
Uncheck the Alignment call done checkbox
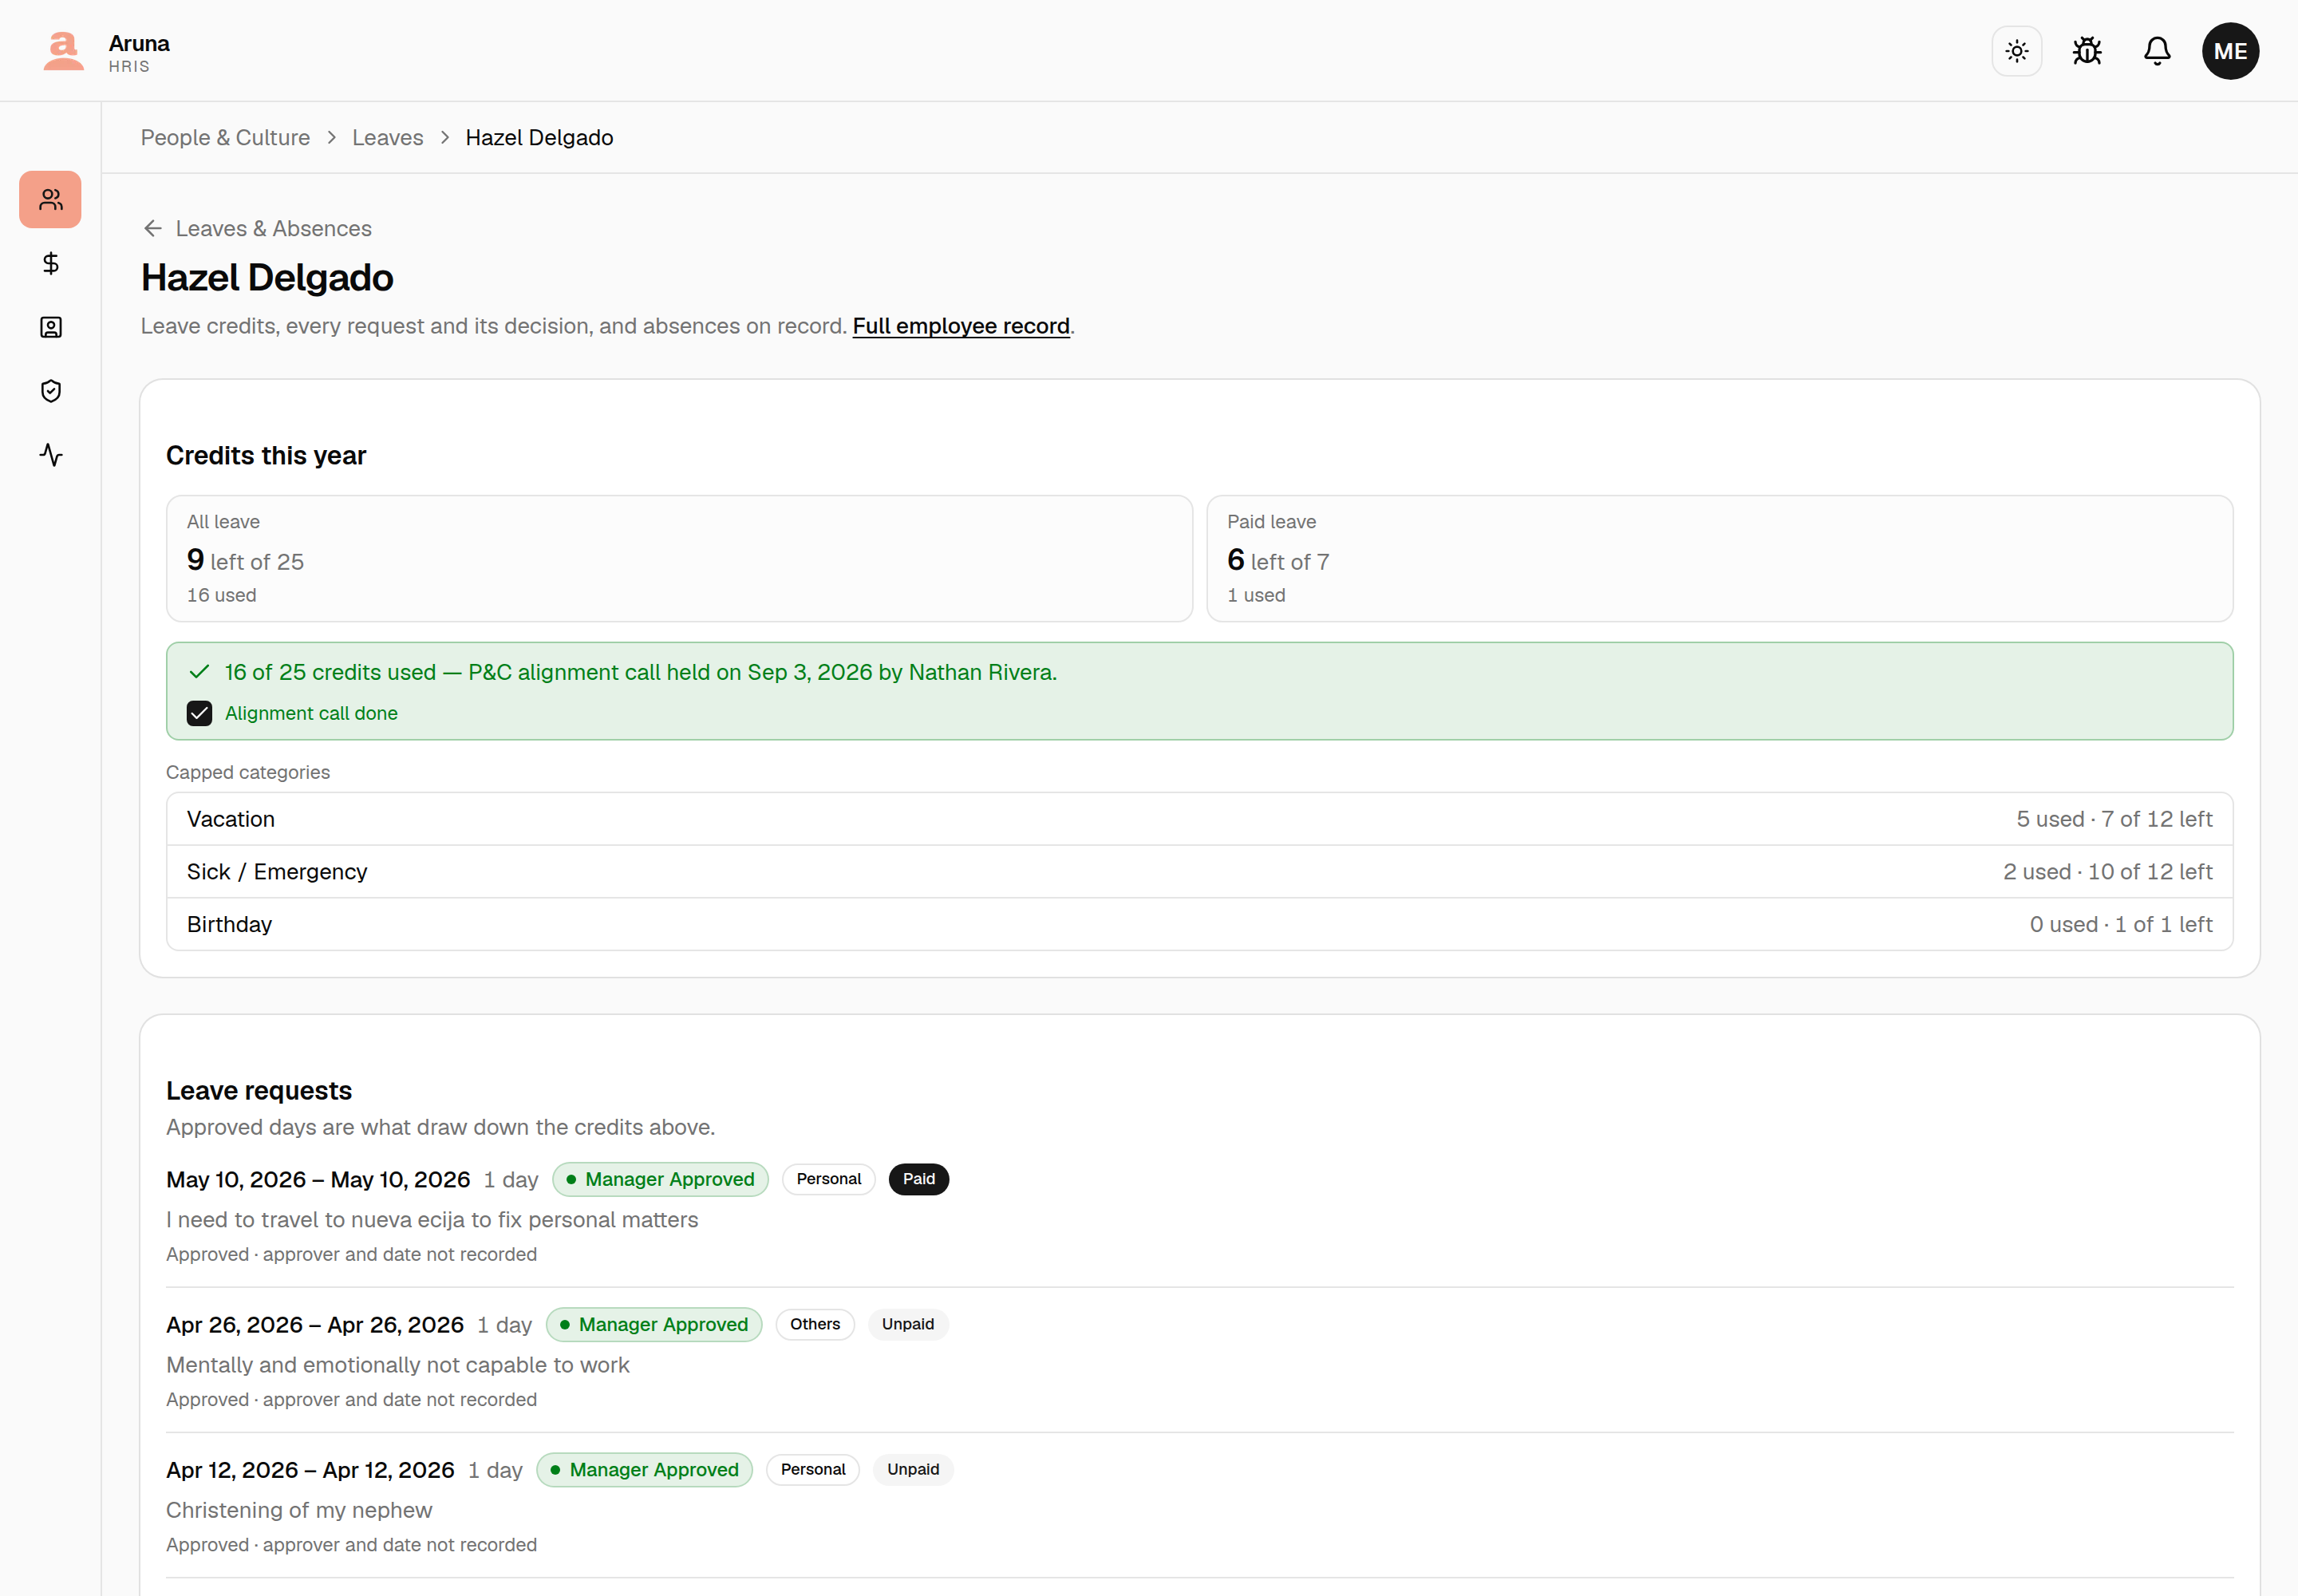coord(199,713)
